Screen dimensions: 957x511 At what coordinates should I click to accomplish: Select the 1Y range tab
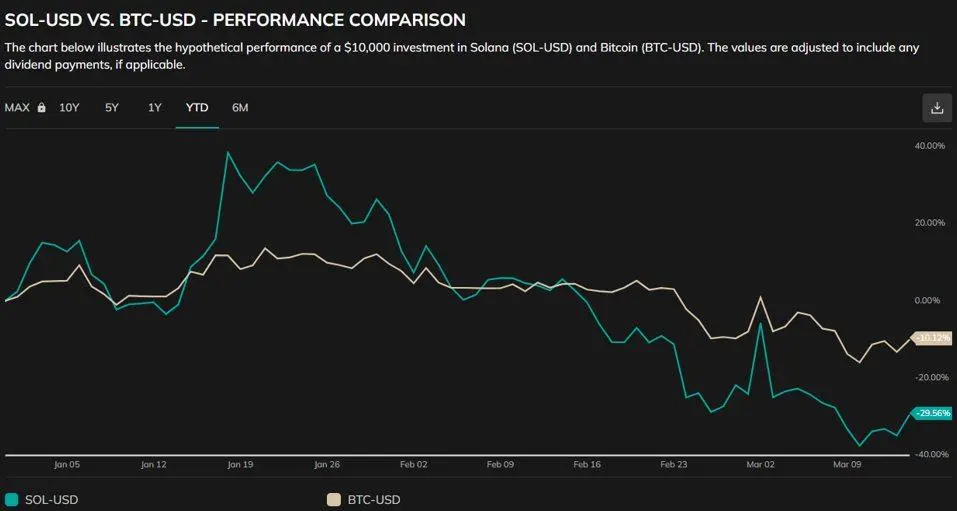[x=154, y=108]
